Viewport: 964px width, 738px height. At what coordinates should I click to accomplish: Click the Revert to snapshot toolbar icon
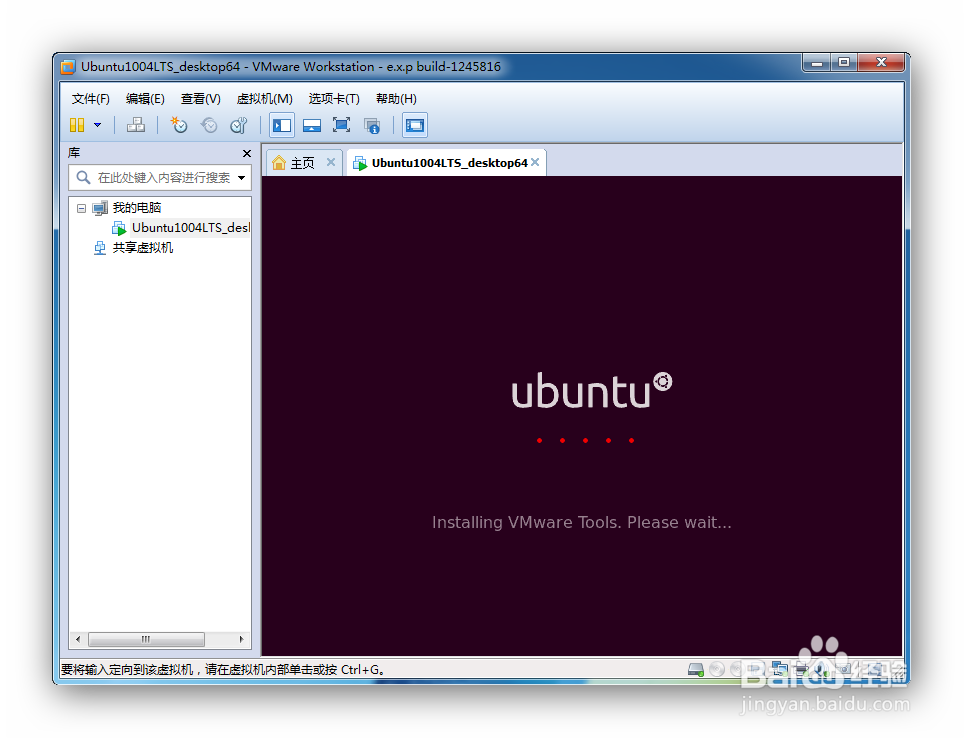209,125
